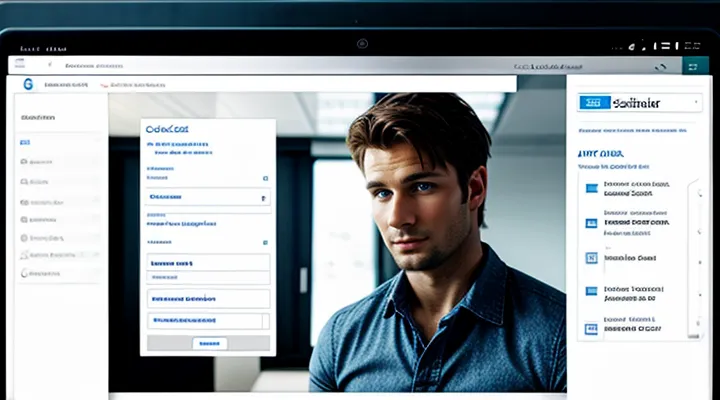Click the refresh icon beside the teal button
The height and width of the screenshot is (400, 720).
coord(660,66)
